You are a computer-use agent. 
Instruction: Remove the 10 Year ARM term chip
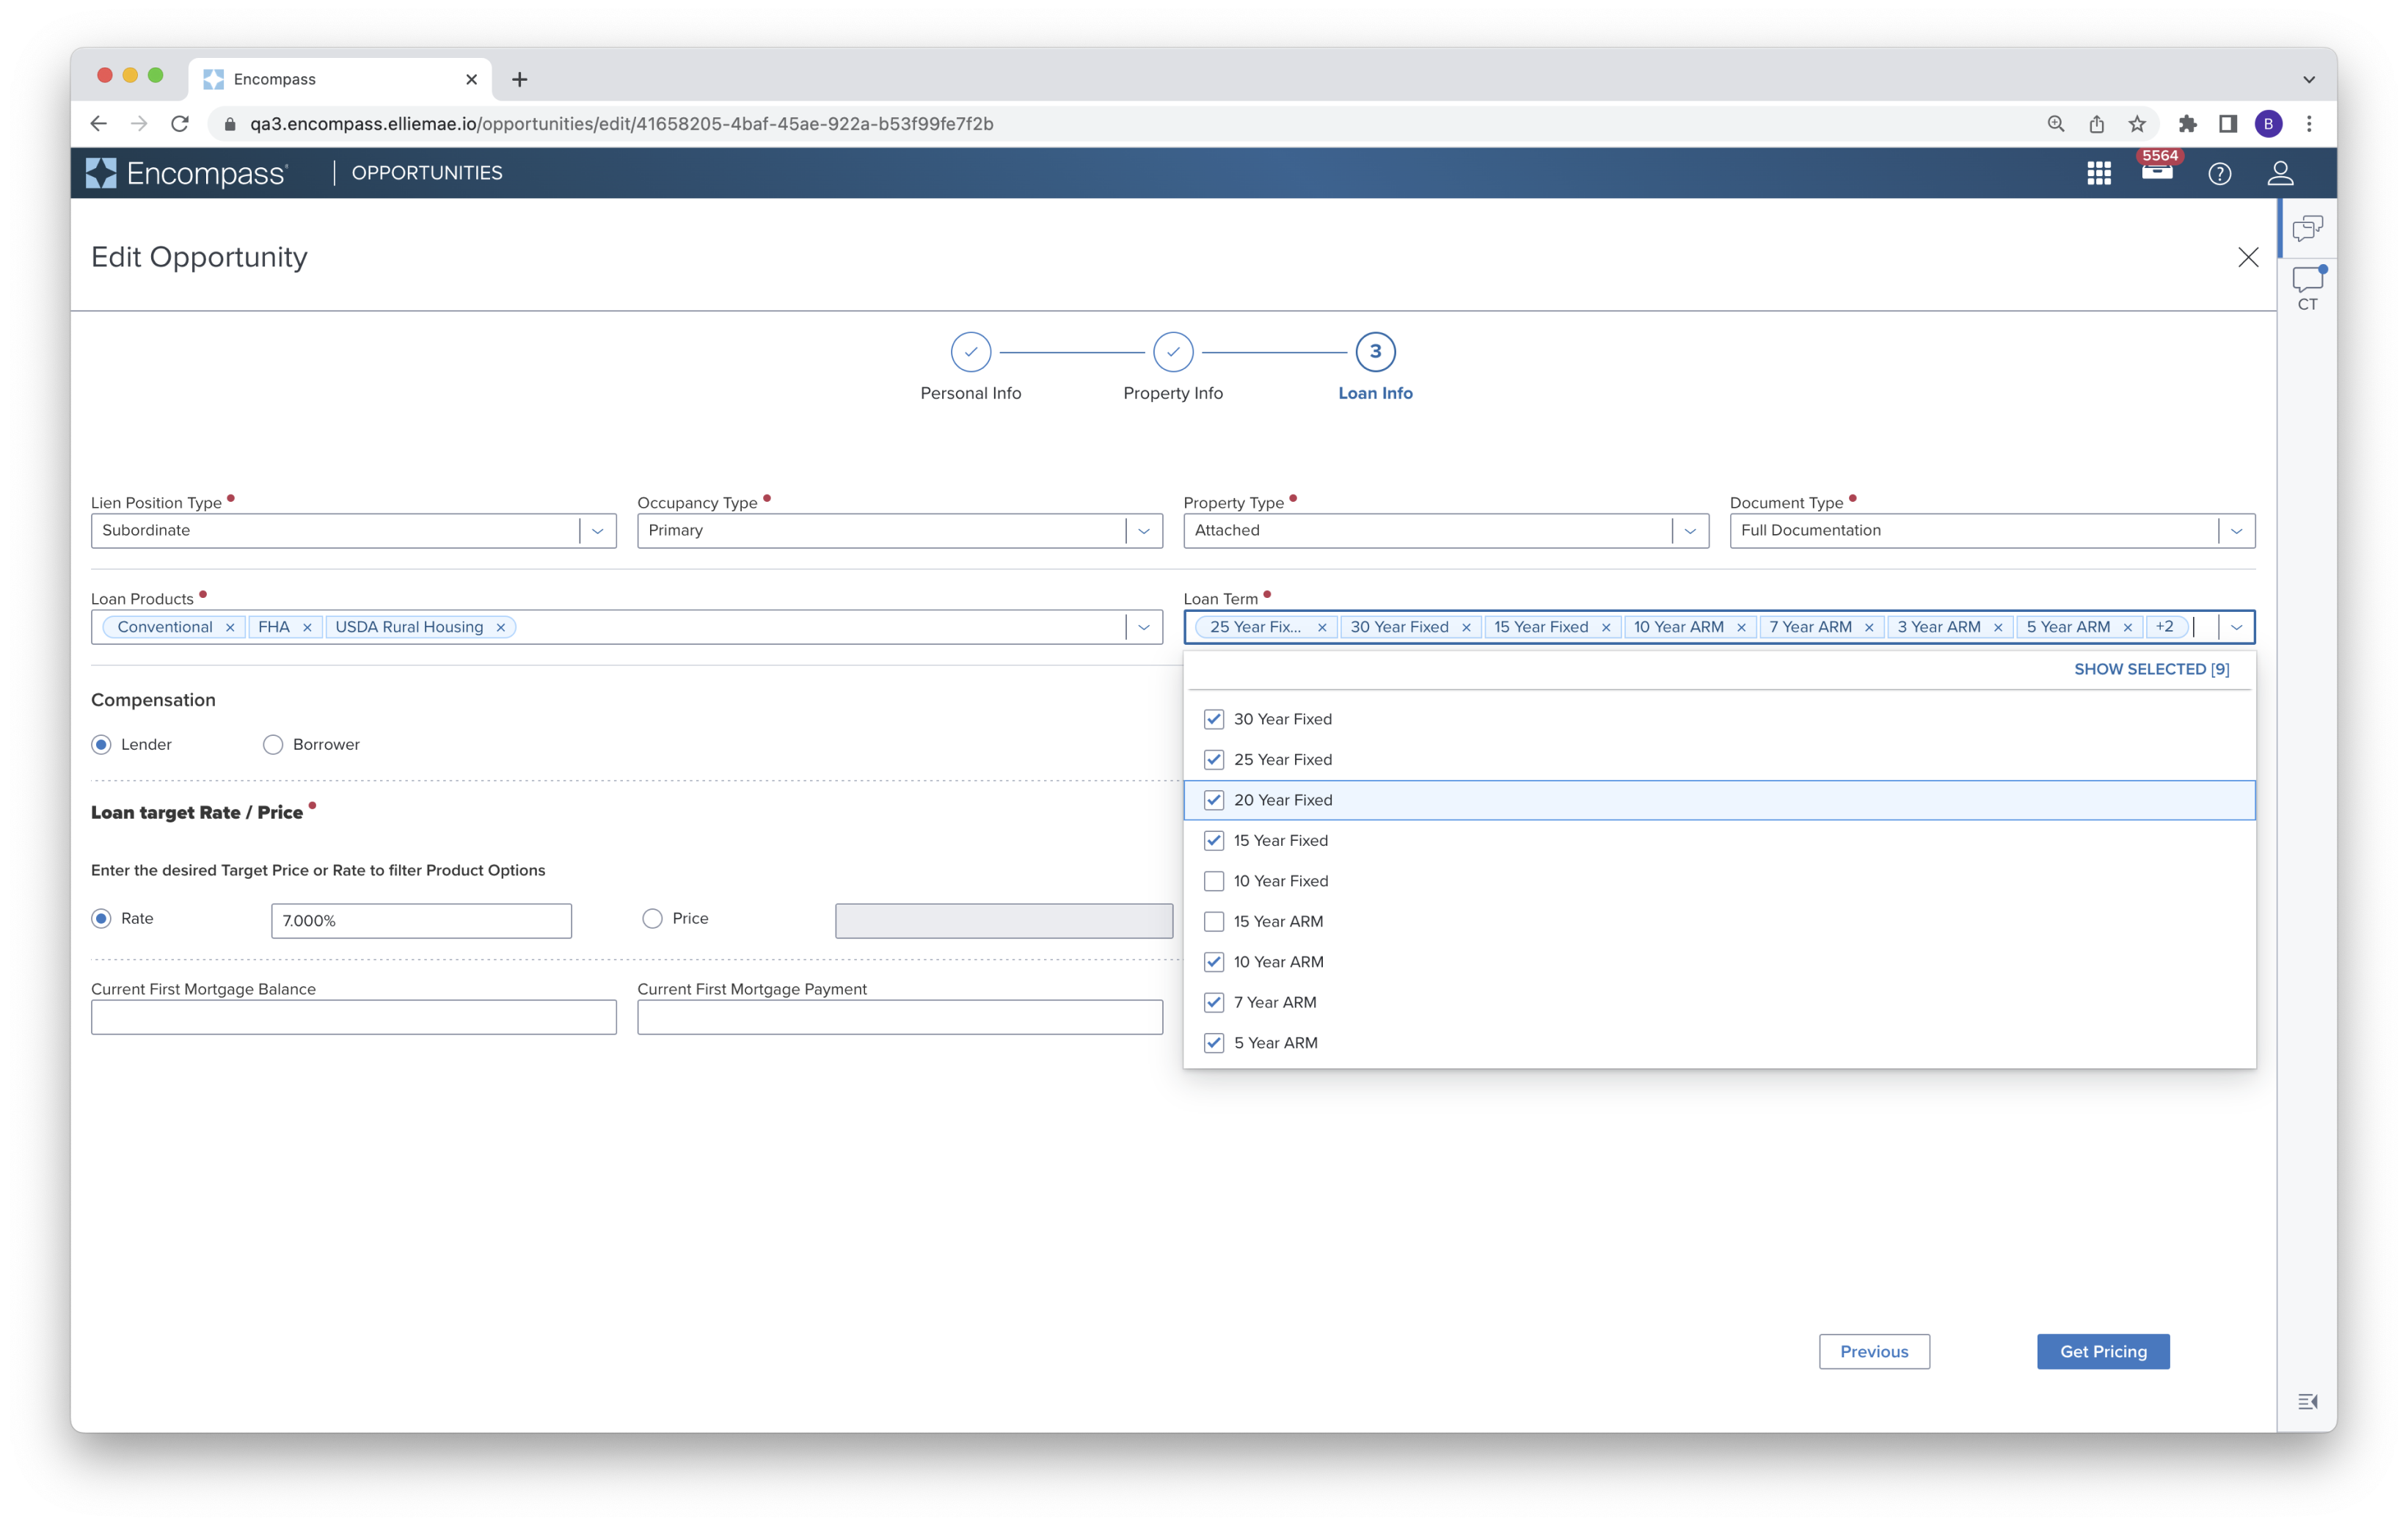1741,627
